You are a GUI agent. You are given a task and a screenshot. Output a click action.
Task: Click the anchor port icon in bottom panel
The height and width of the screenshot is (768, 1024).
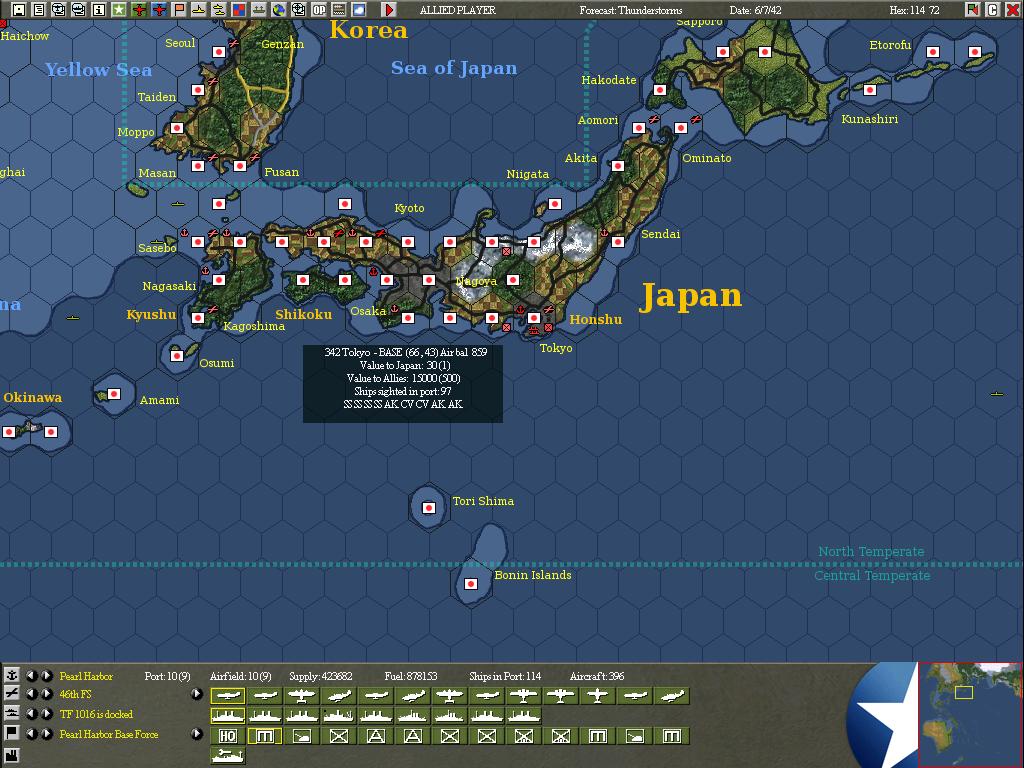[12, 675]
